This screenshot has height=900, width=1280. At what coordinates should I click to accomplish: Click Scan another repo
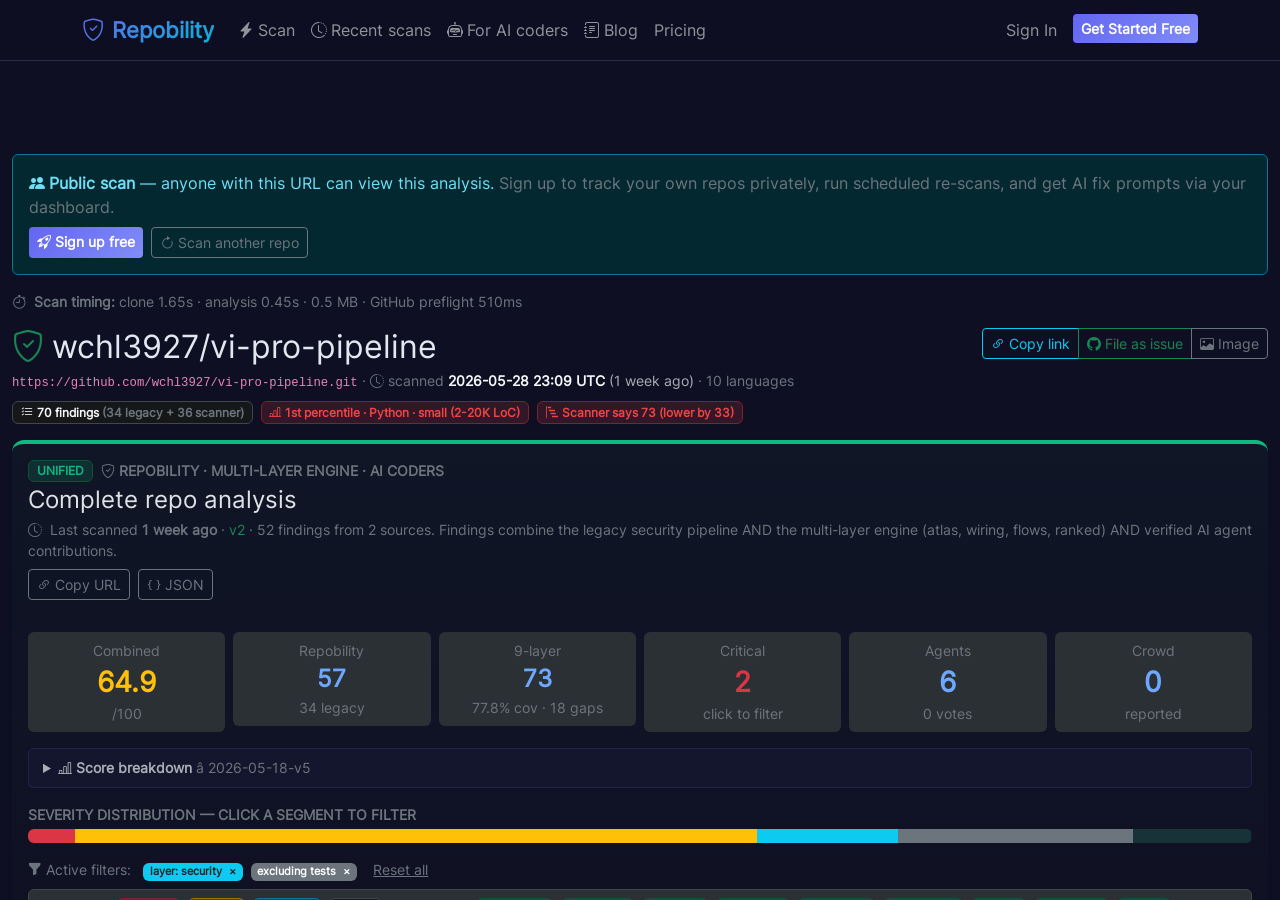point(229,242)
